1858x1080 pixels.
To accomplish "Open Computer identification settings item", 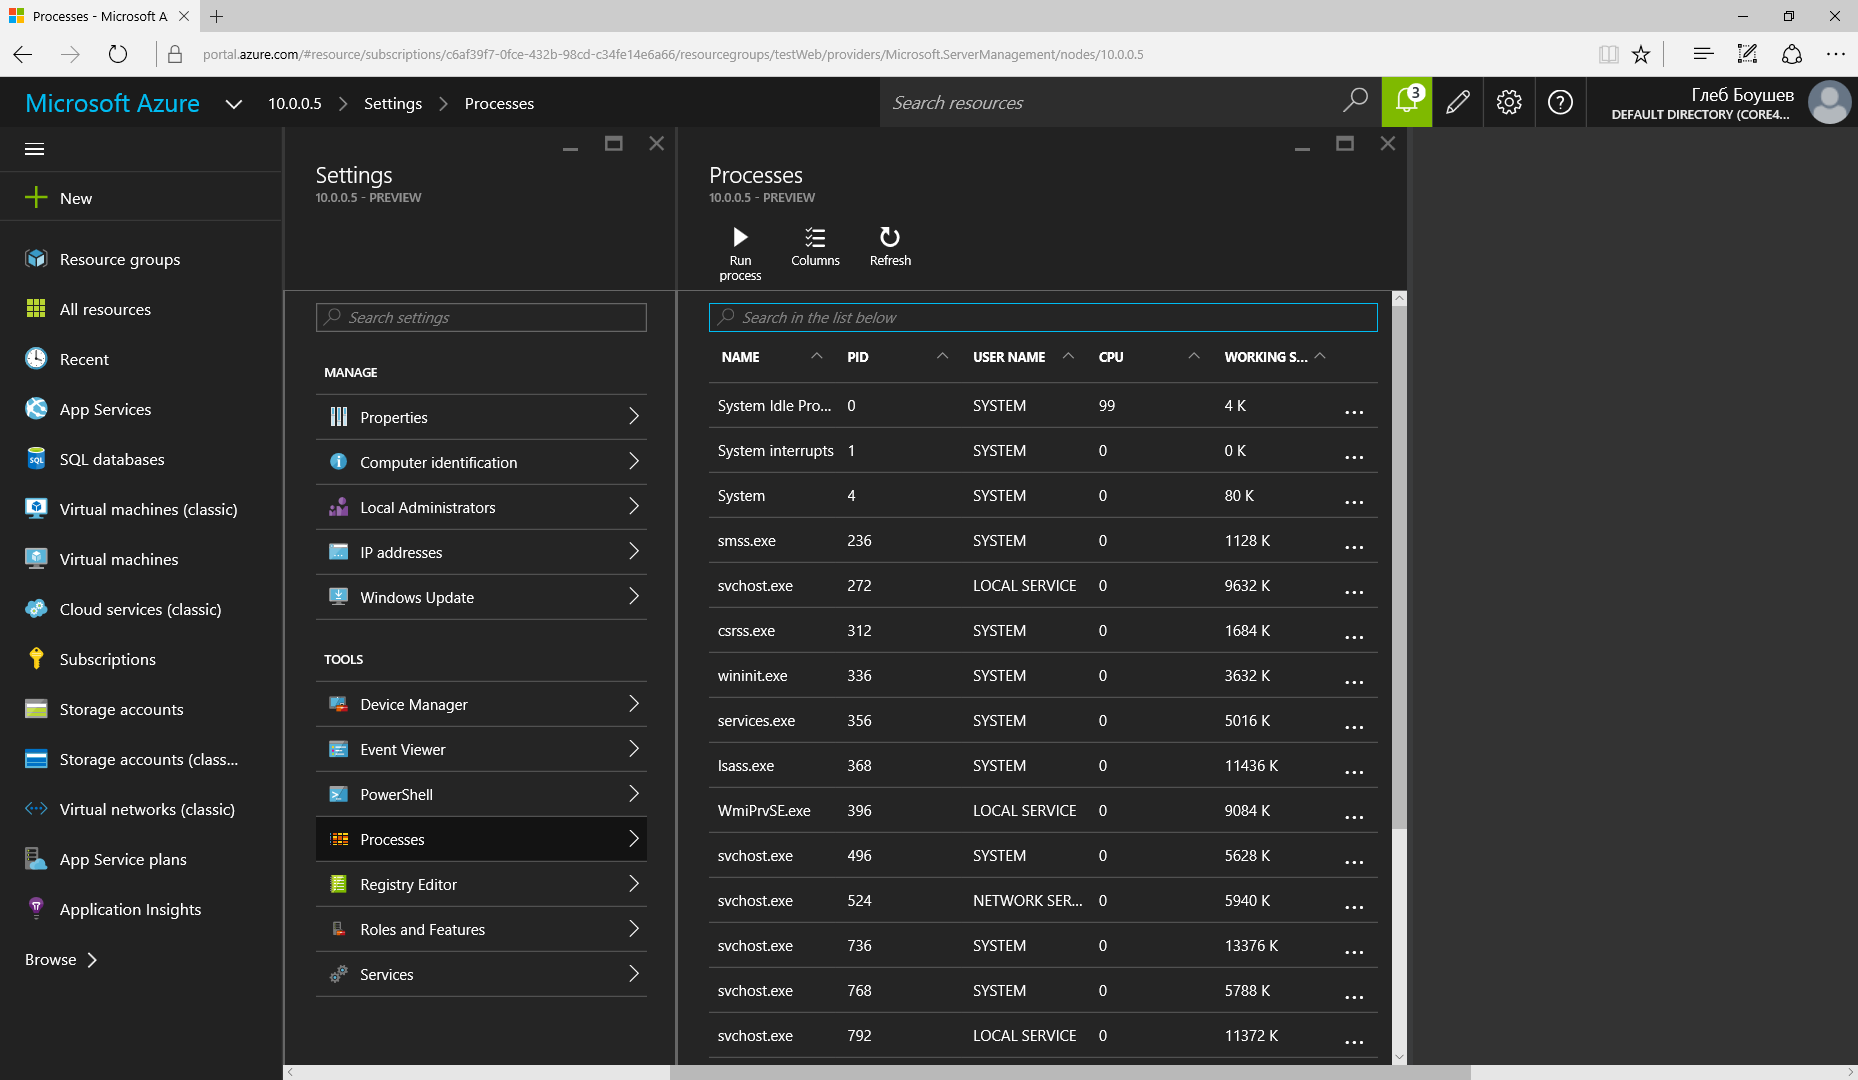I will point(481,462).
